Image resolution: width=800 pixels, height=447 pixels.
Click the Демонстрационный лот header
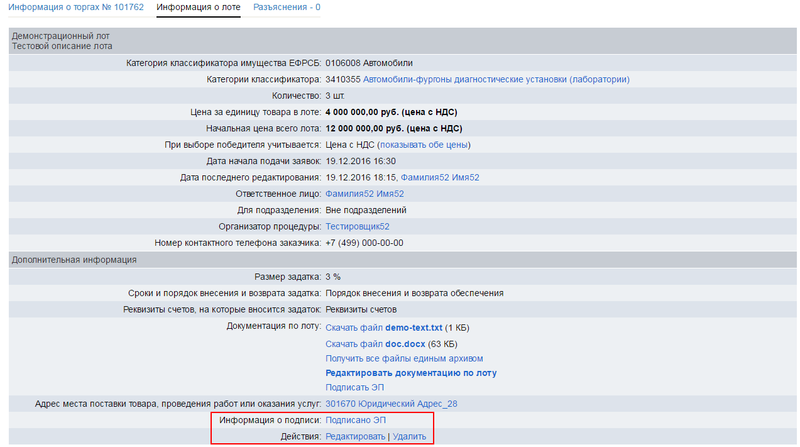[x=61, y=36]
